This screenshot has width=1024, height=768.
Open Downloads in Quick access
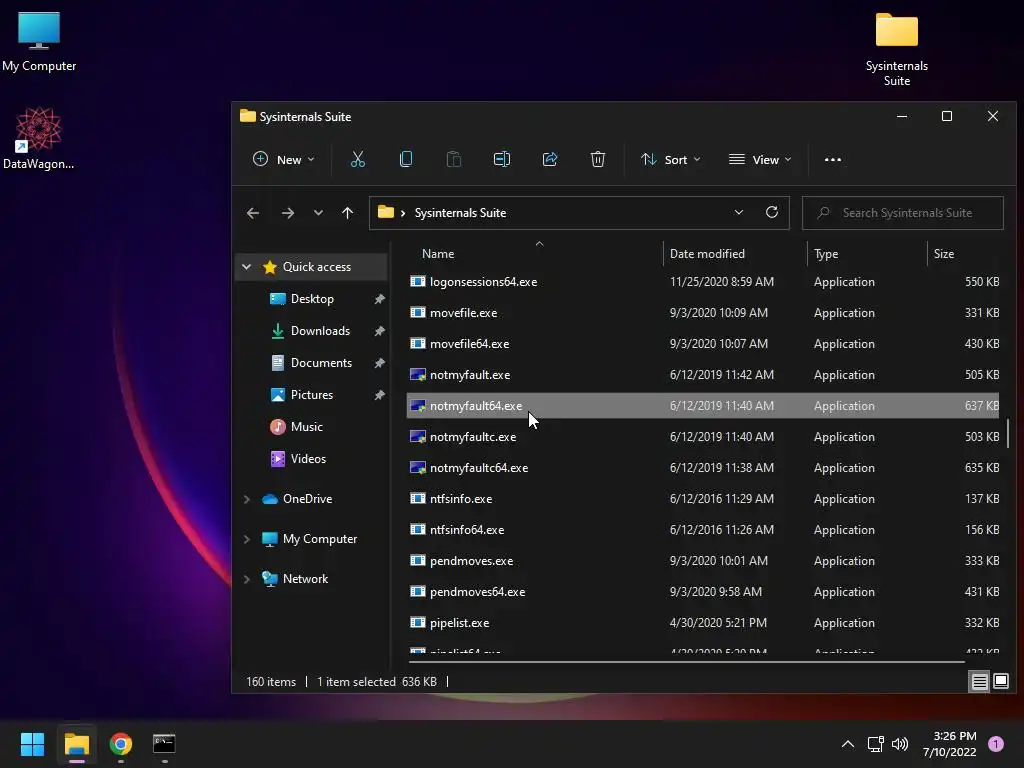(320, 330)
